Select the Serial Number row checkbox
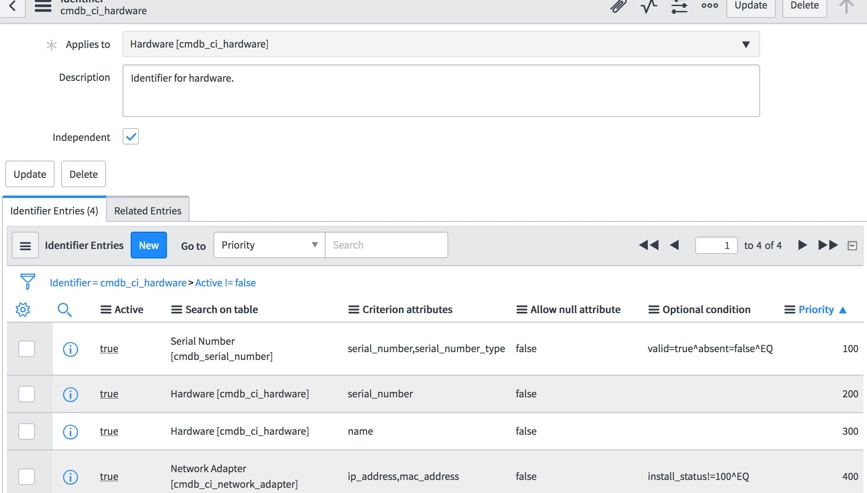 (x=27, y=349)
